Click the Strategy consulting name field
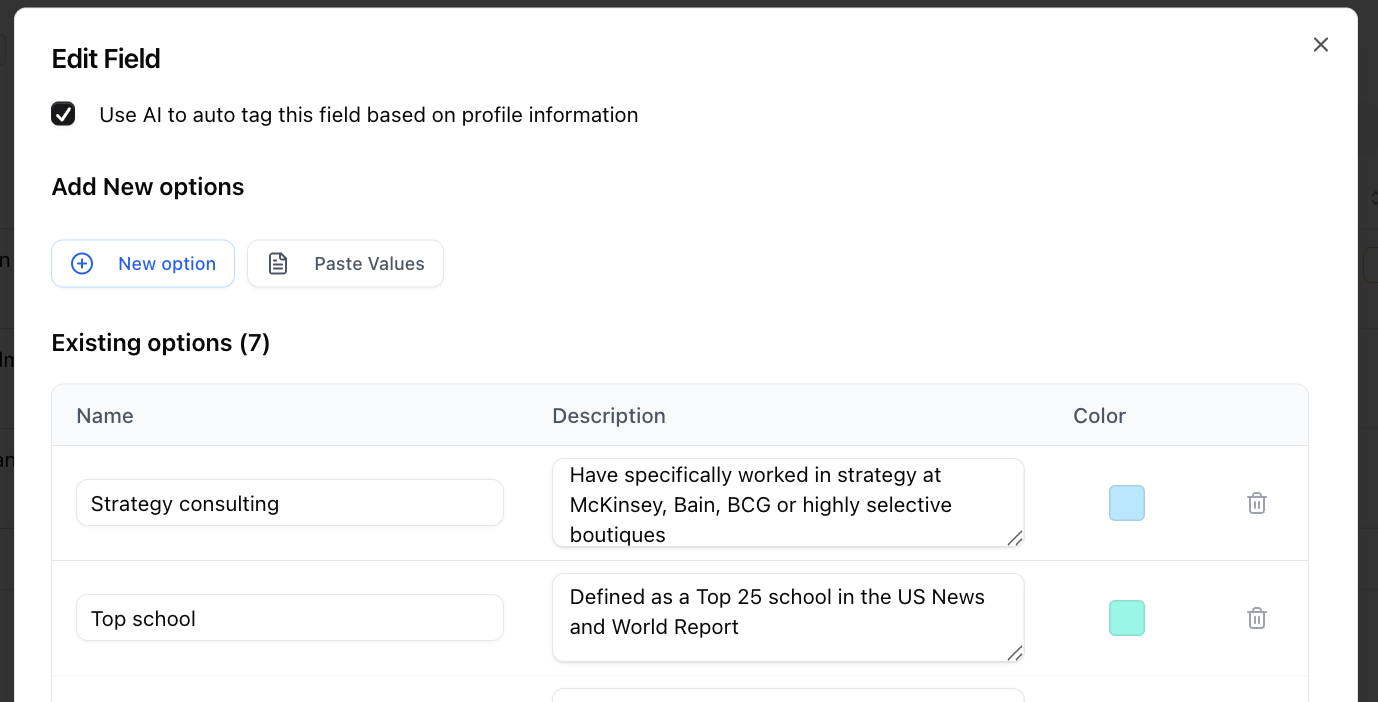 [x=290, y=503]
